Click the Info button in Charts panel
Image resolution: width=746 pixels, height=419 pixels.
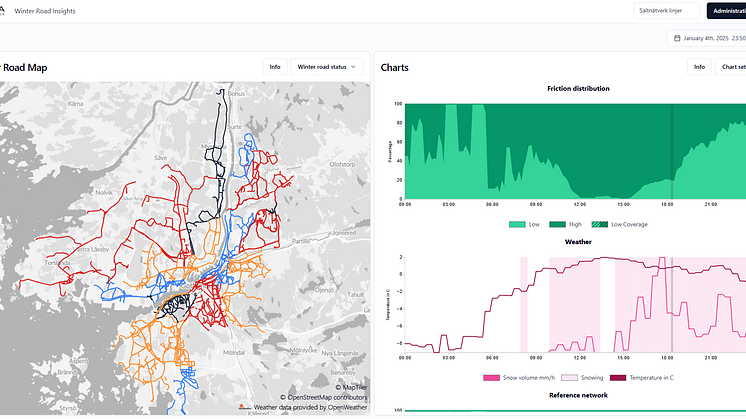tap(699, 67)
